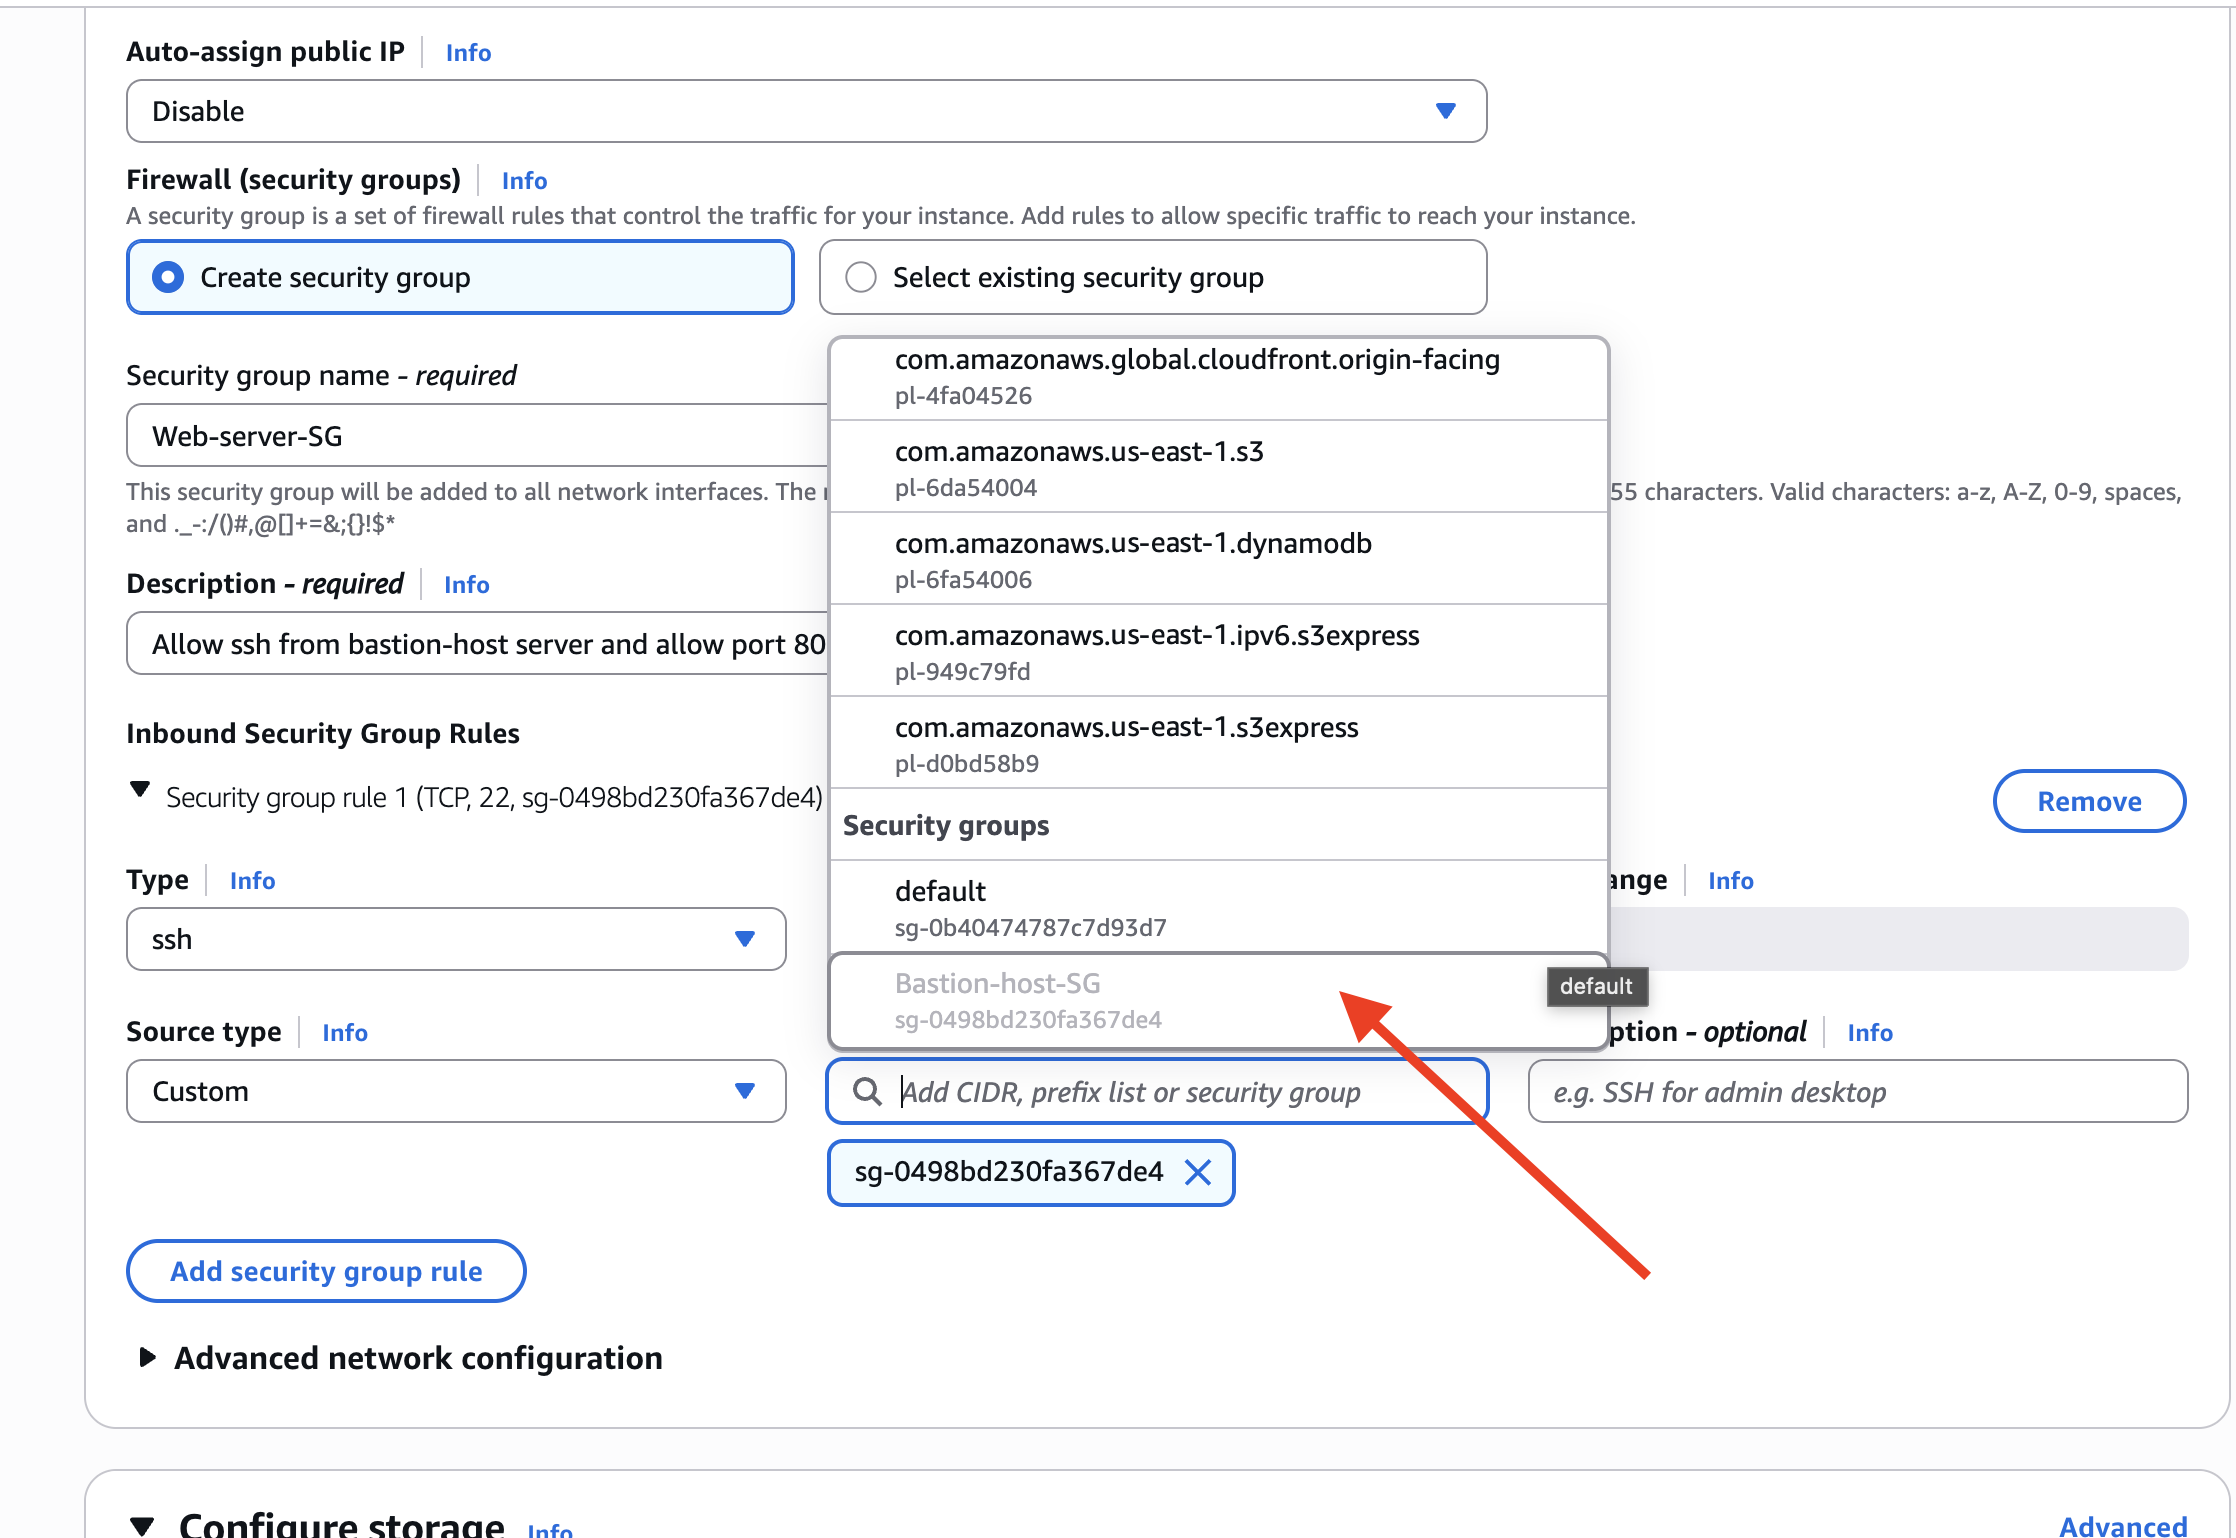
Task: Click Add security group rule button
Action: click(326, 1271)
